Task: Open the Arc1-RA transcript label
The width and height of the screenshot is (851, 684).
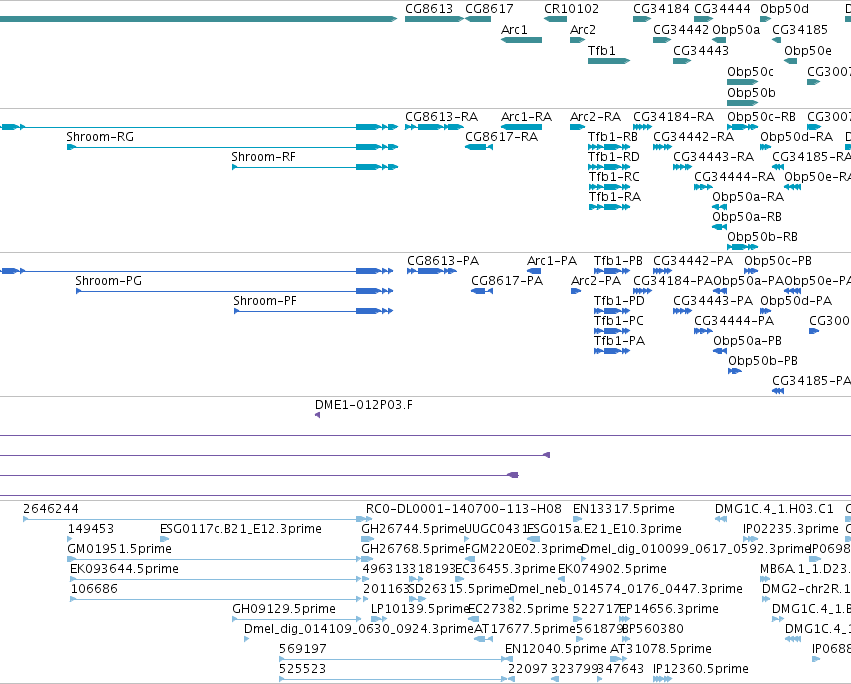Action: coord(526,117)
